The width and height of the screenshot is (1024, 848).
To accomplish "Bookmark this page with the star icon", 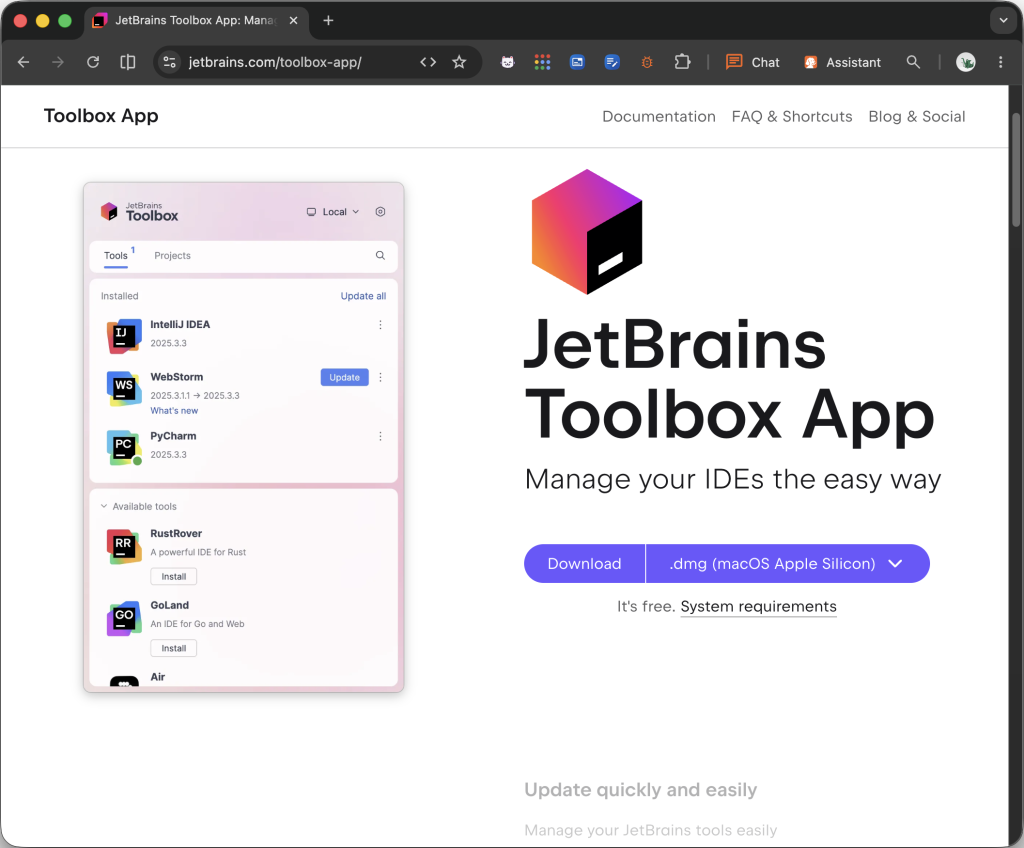I will [459, 62].
